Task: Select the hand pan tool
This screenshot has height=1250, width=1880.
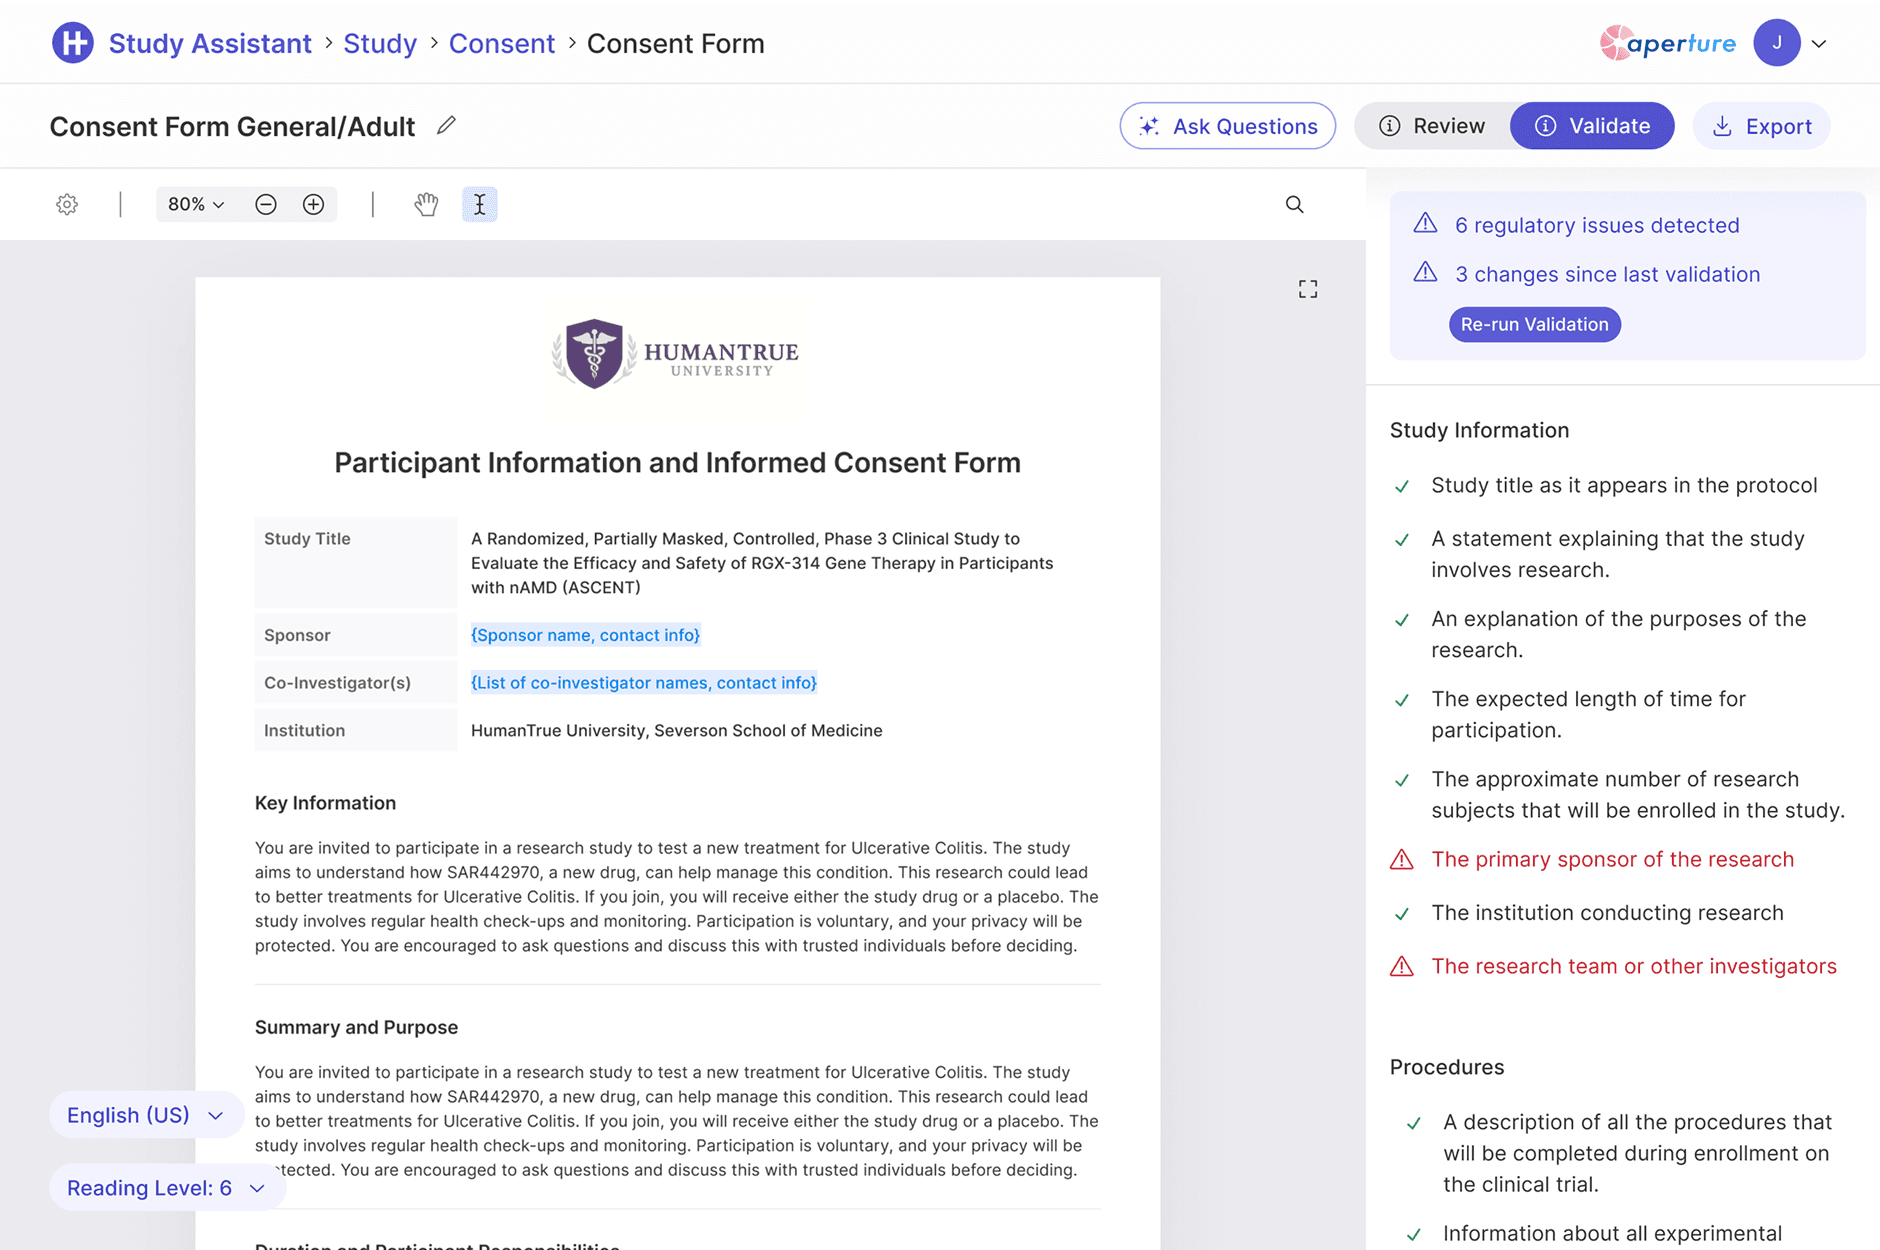Action: coord(426,204)
